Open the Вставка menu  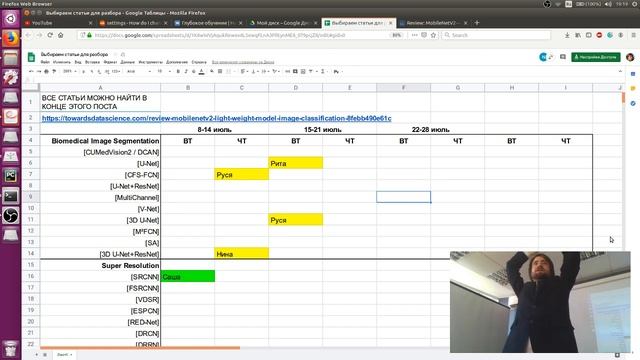[92, 62]
